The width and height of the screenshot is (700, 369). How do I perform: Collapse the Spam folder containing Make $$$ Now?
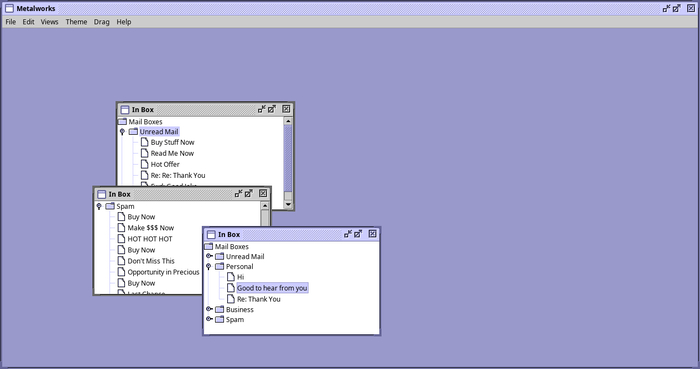(x=99, y=206)
